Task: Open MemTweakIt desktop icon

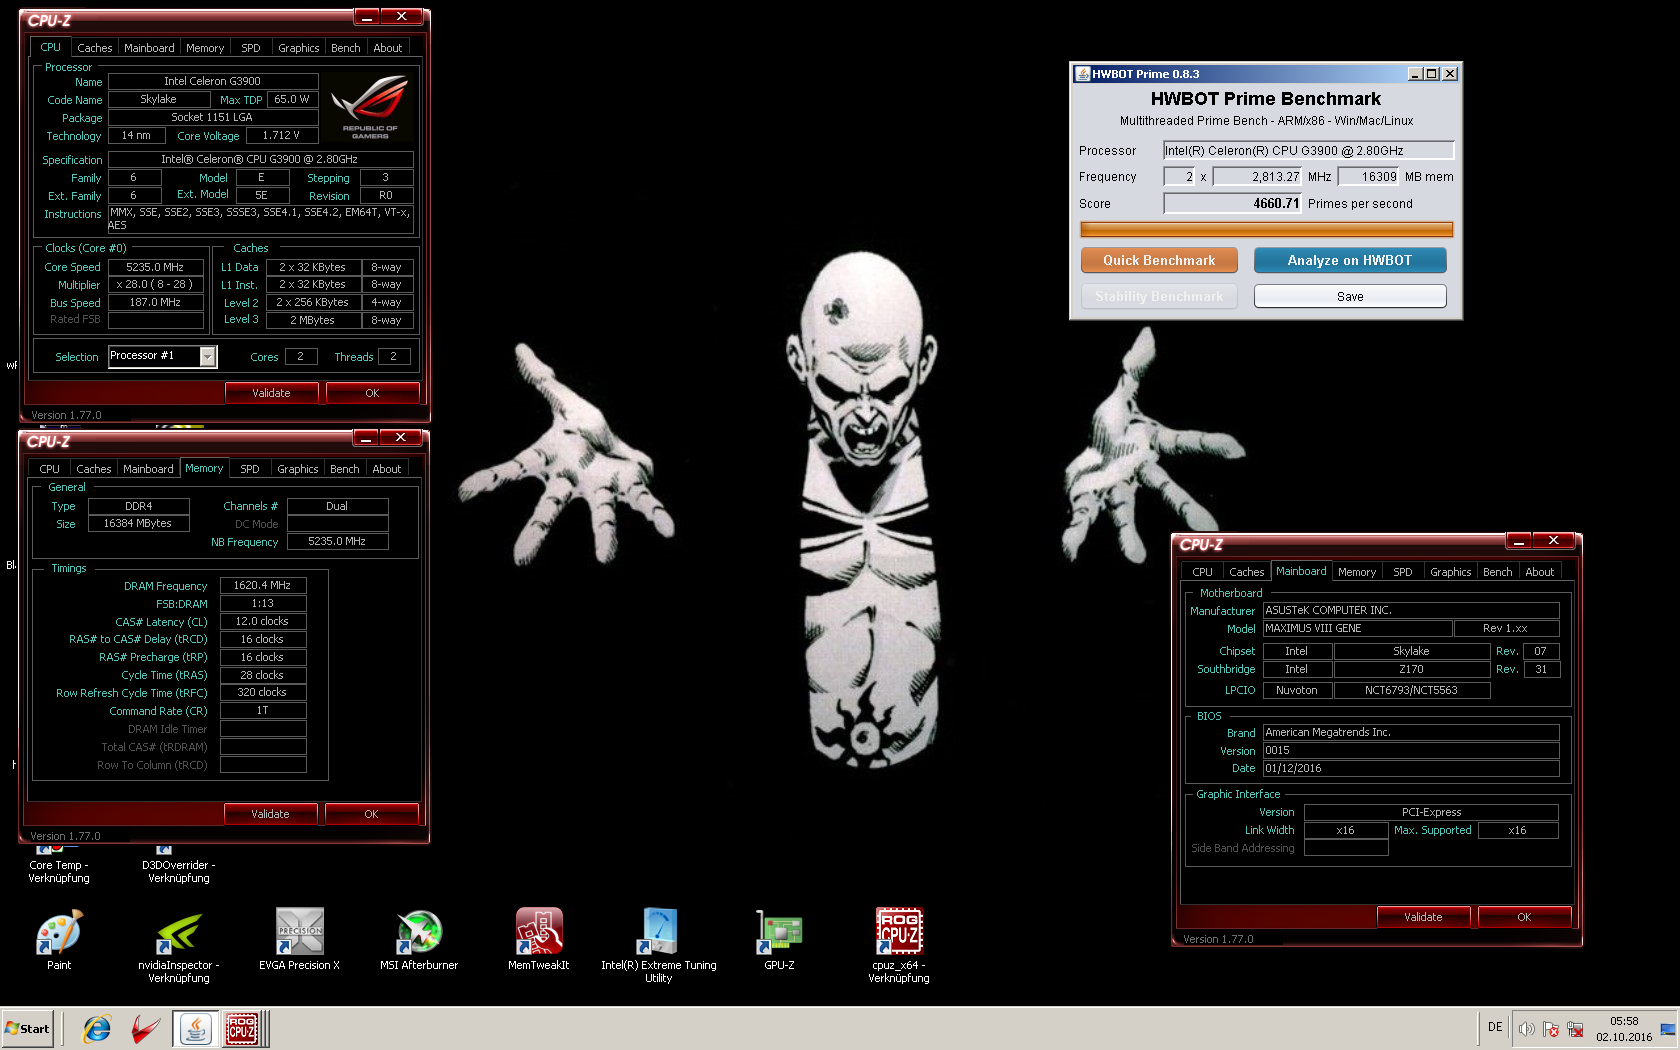Action: (x=538, y=940)
